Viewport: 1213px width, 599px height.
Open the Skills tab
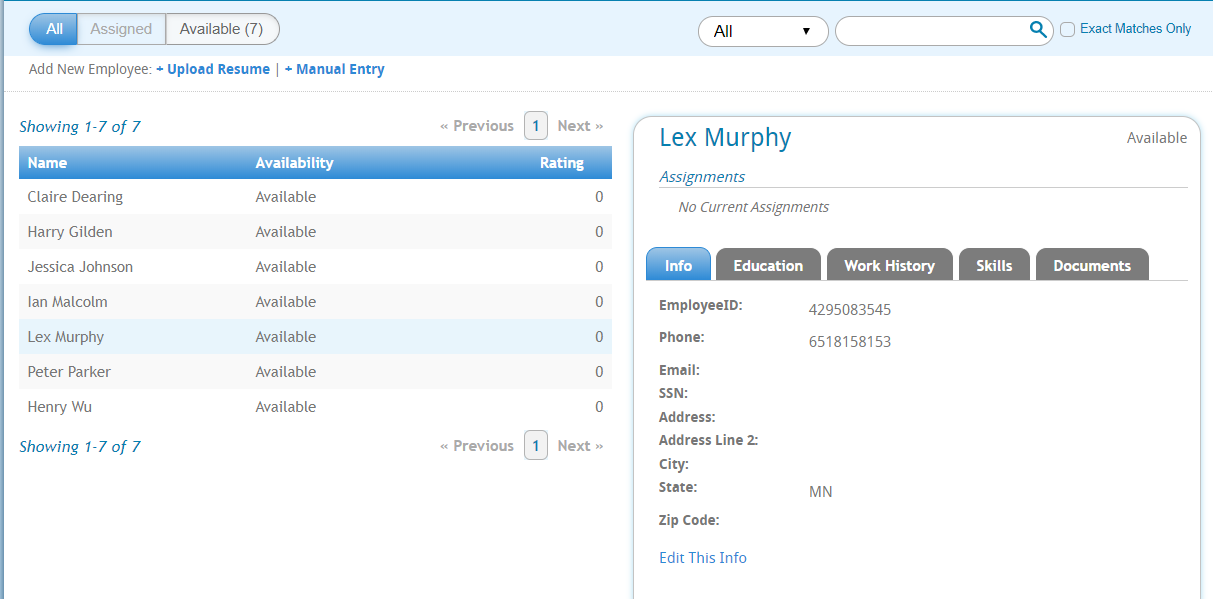coord(994,265)
